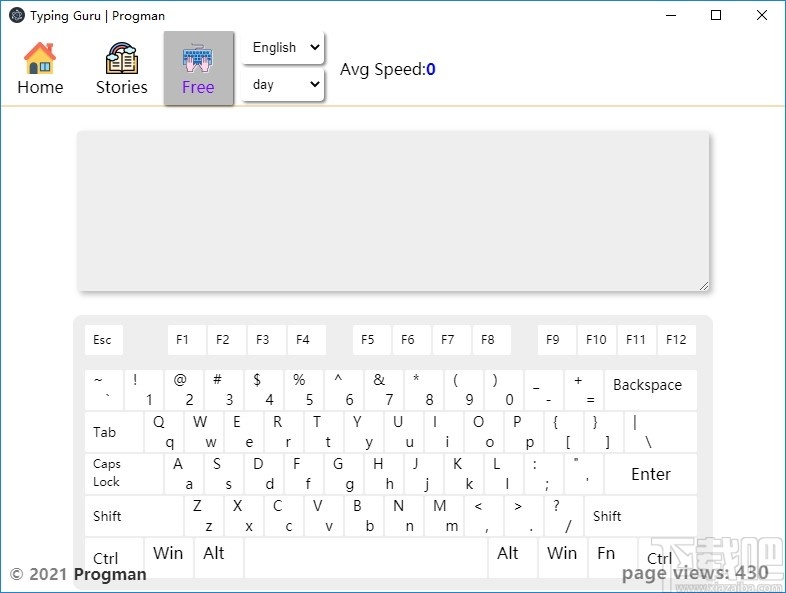Open the day theme dropdown
This screenshot has height=593, width=786.
coord(283,85)
